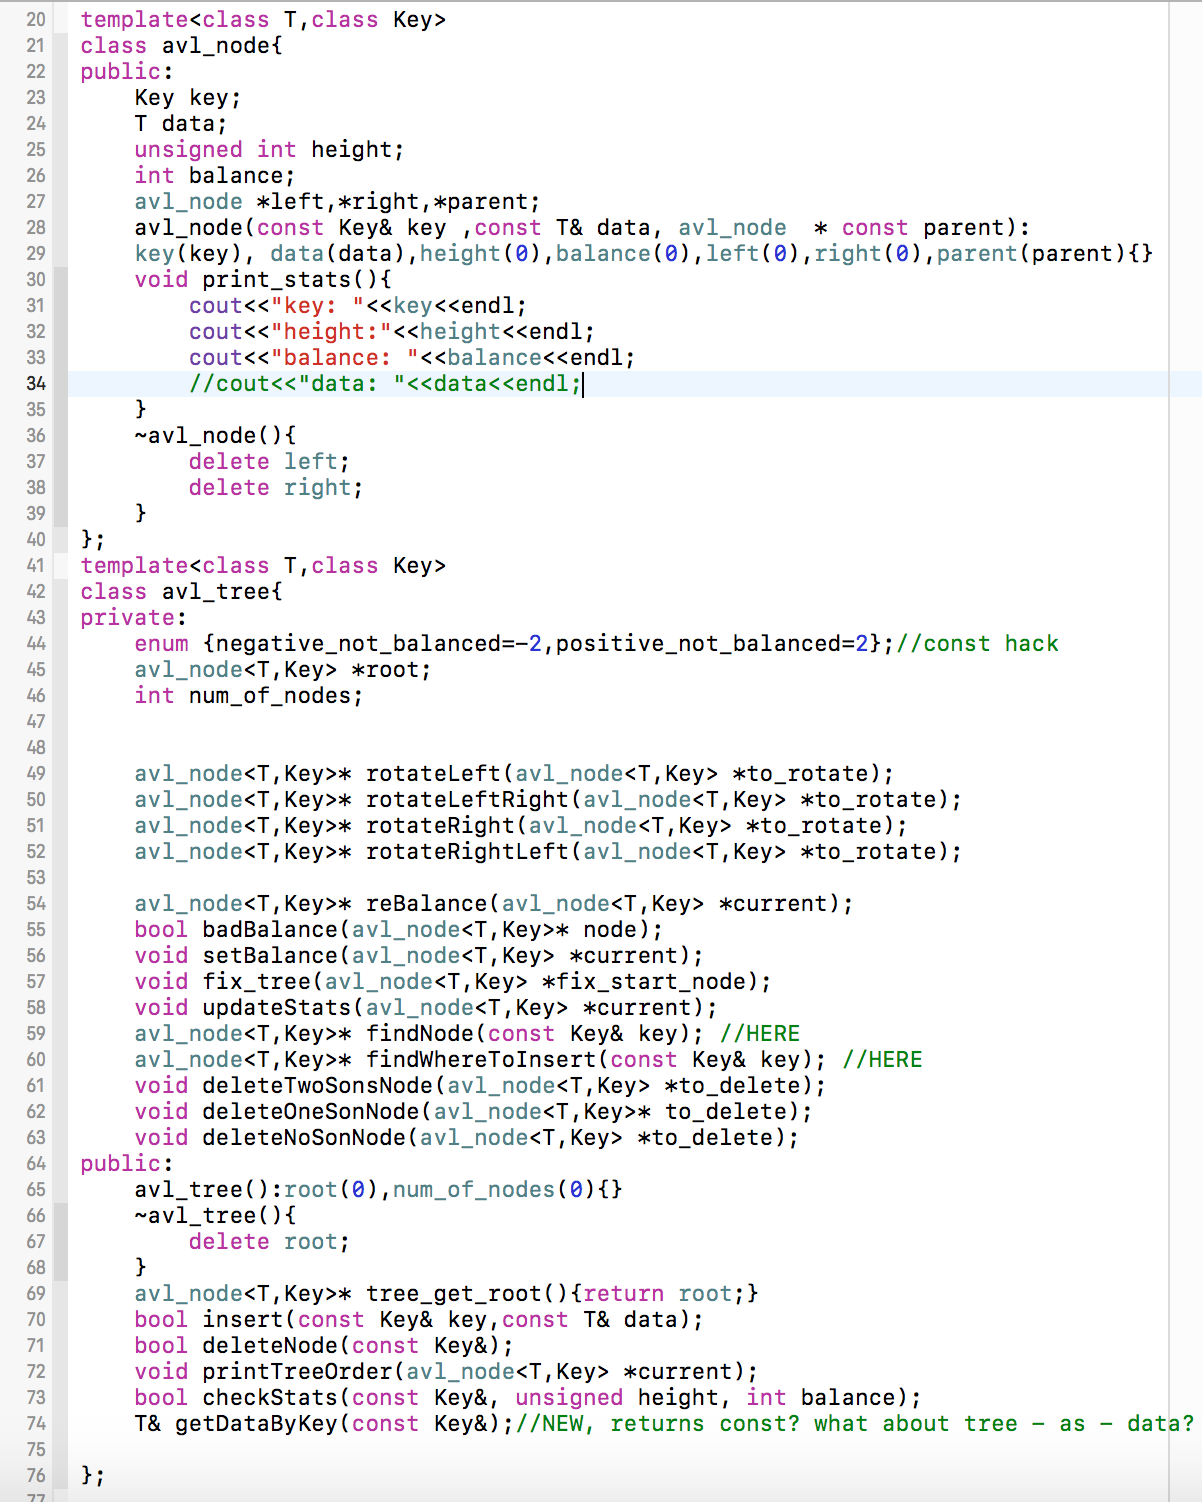
Task: Click 'int num_of_nodes;' declaration
Action: pyautogui.click(x=249, y=696)
